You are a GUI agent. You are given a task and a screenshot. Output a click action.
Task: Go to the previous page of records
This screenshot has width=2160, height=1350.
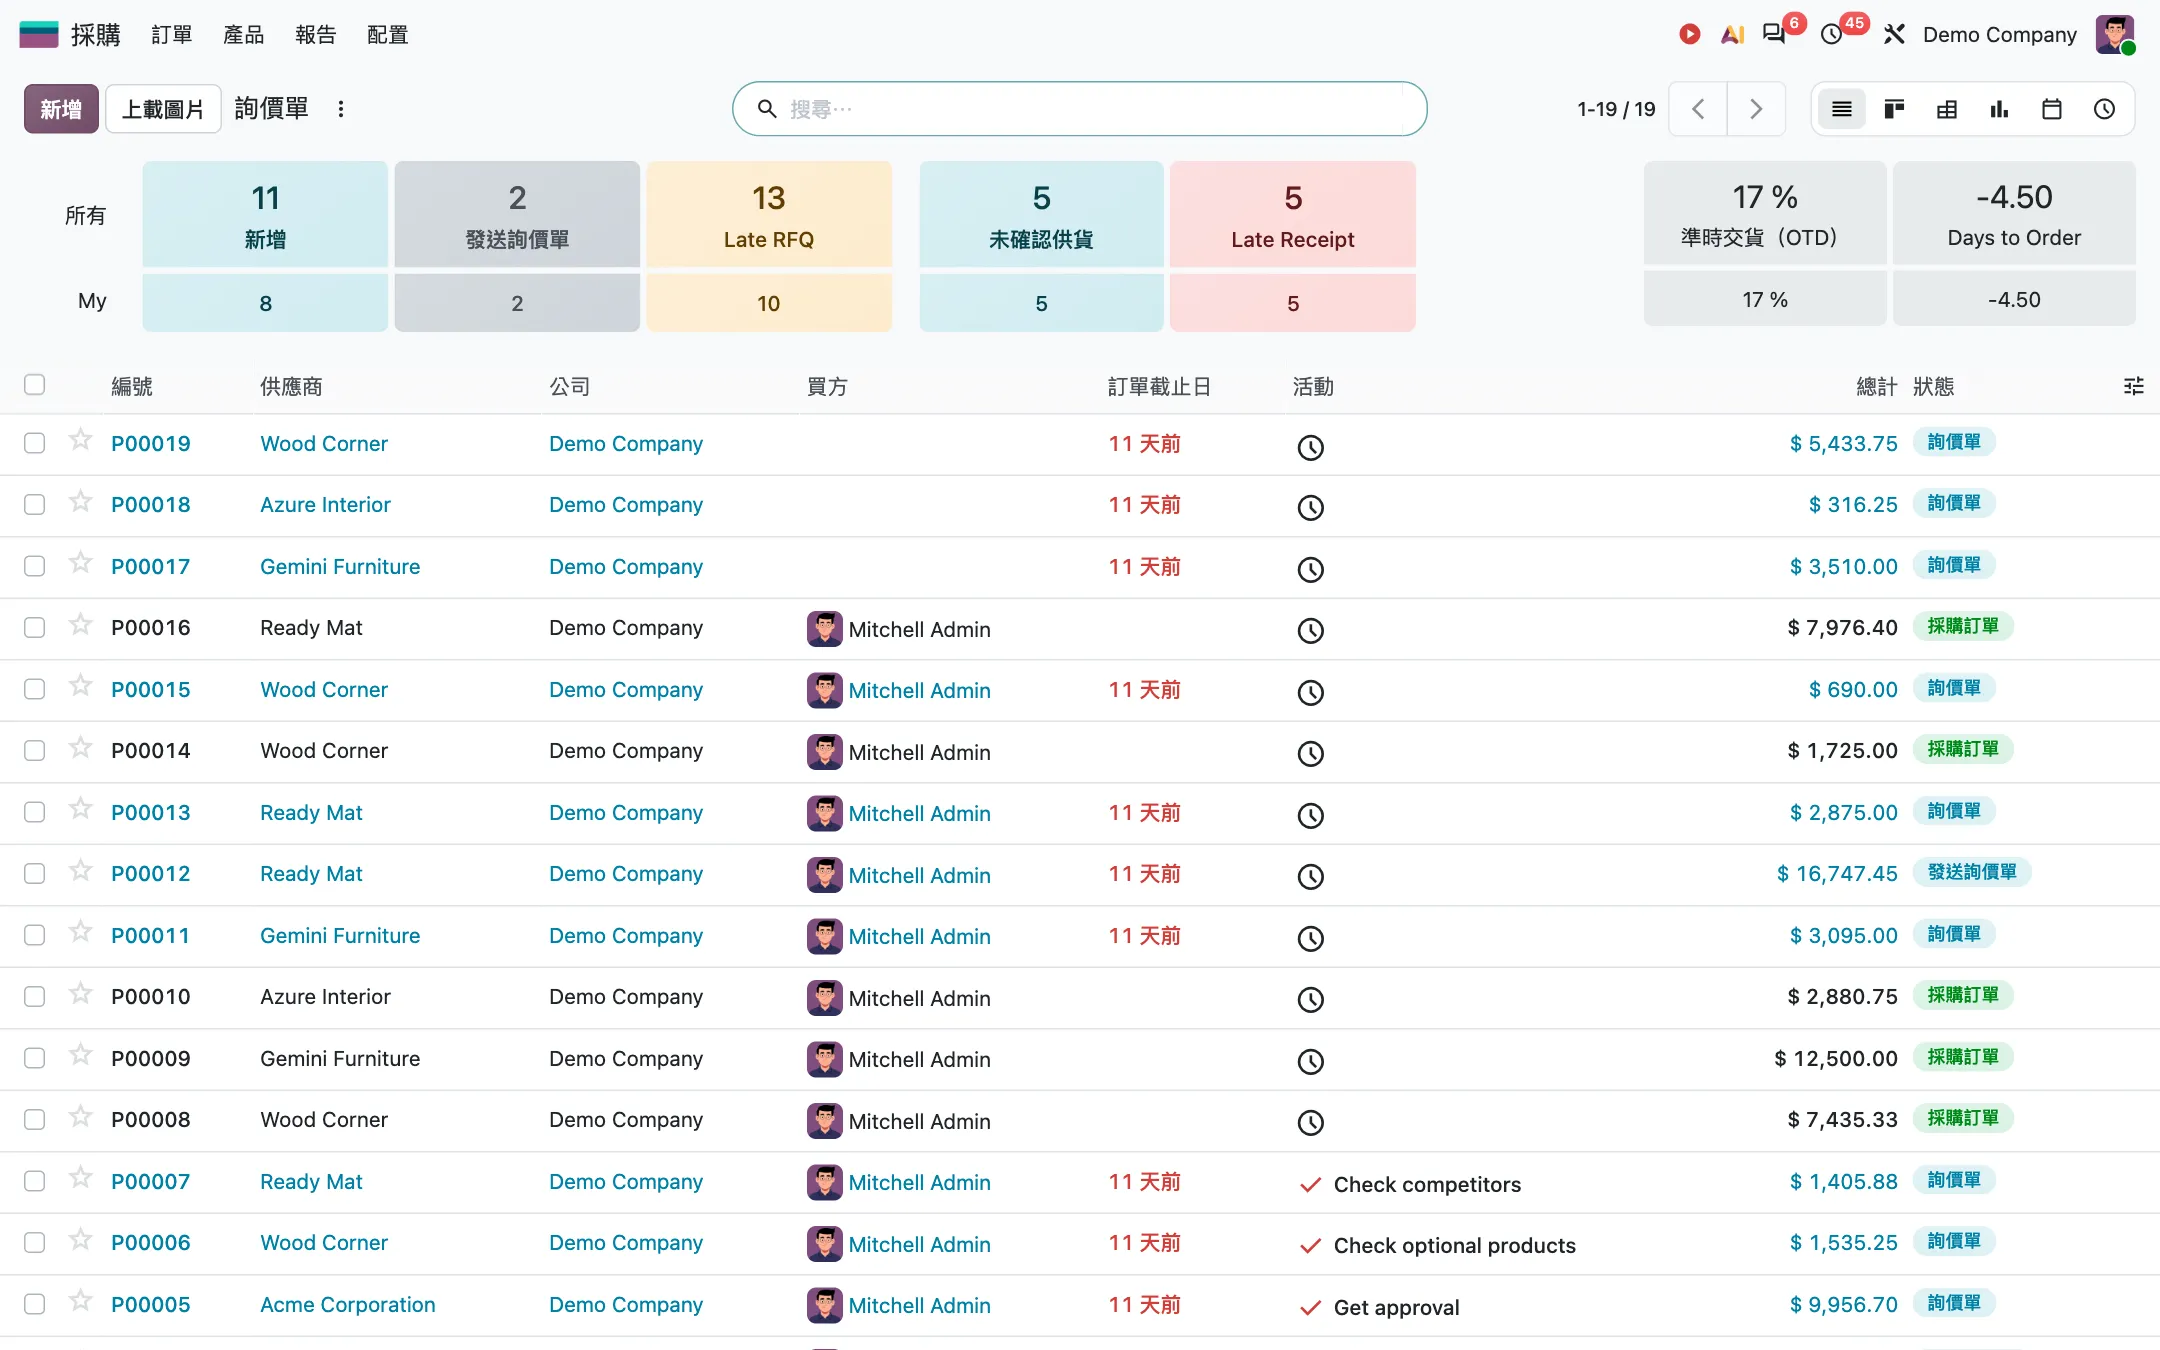(1698, 109)
